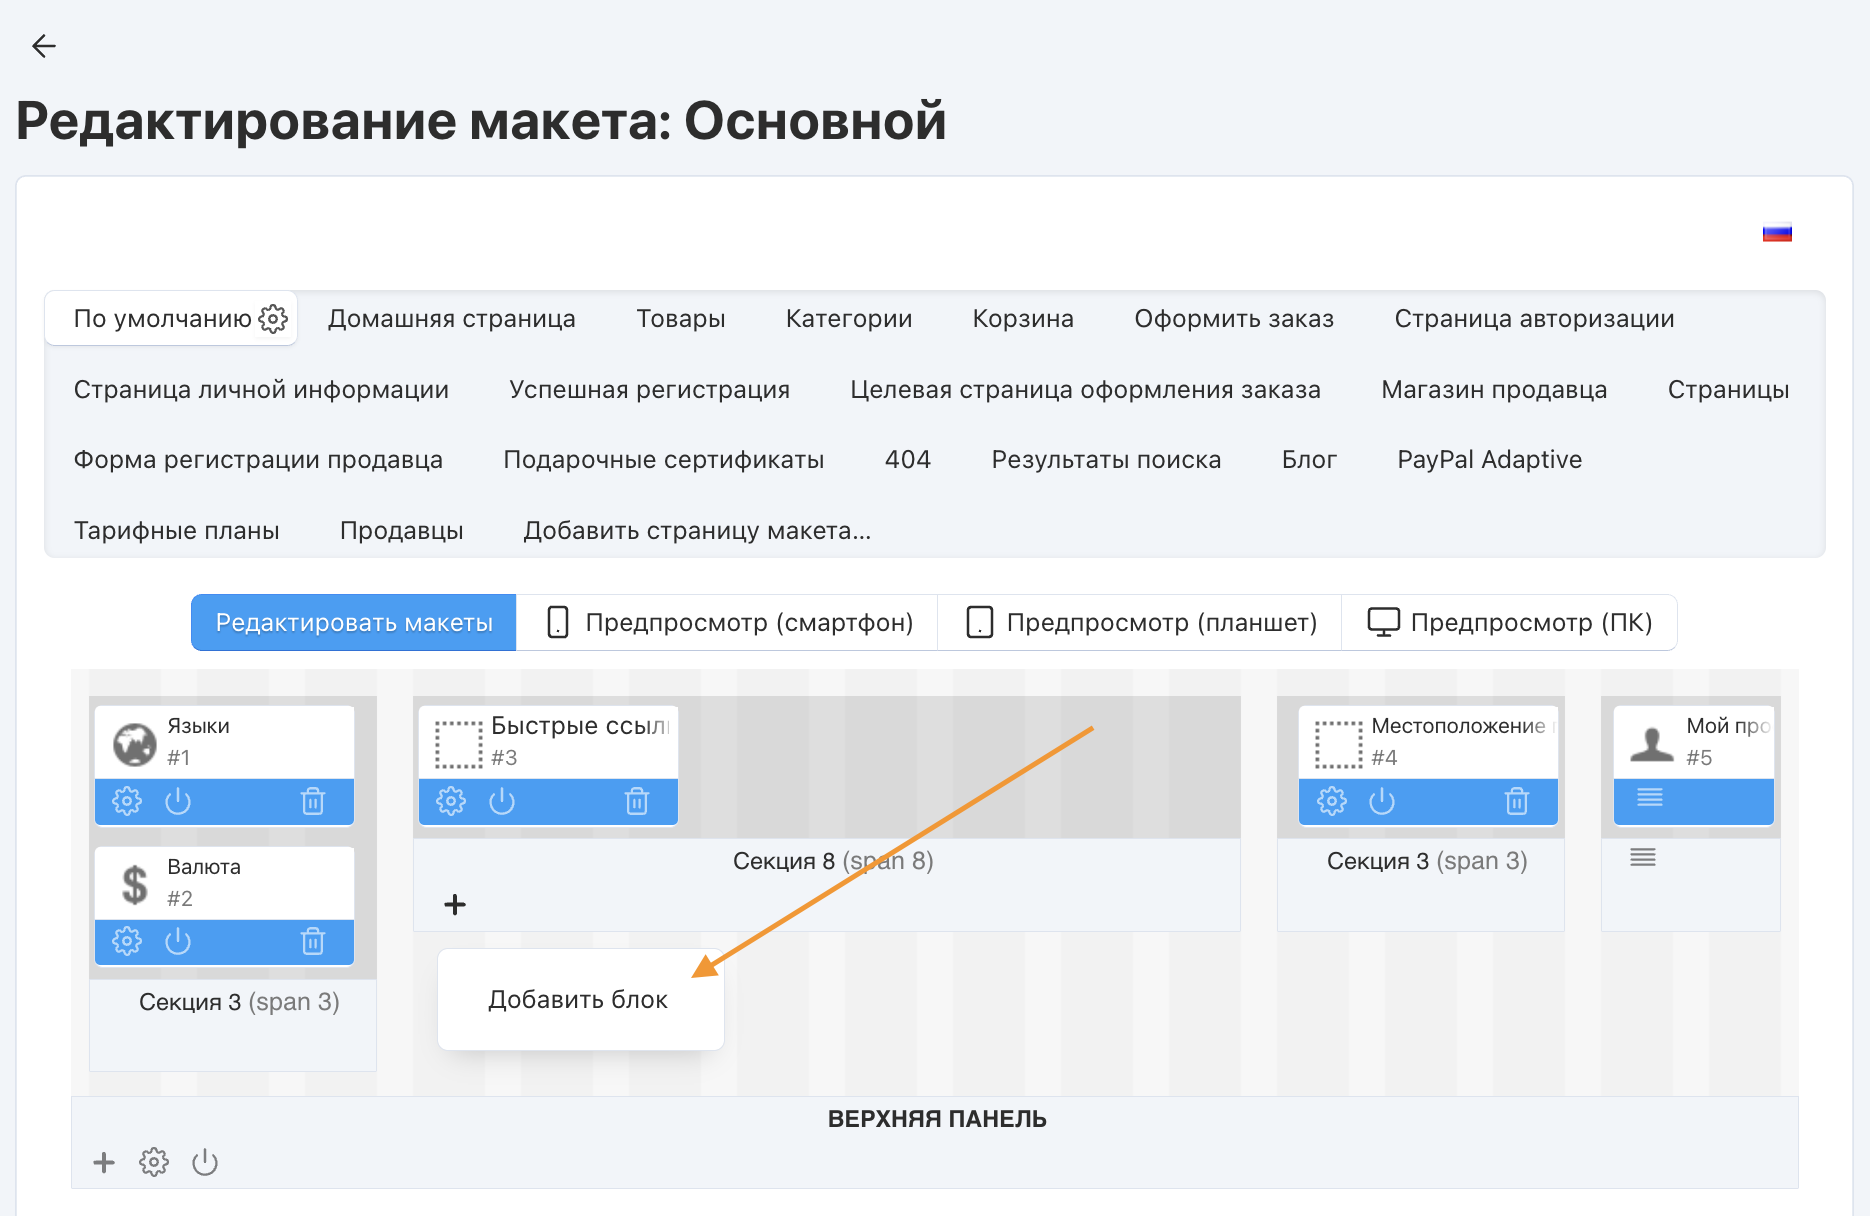Open settings gear of Быстрые ссылки block
Screen dimensions: 1870x1216
coord(451,801)
